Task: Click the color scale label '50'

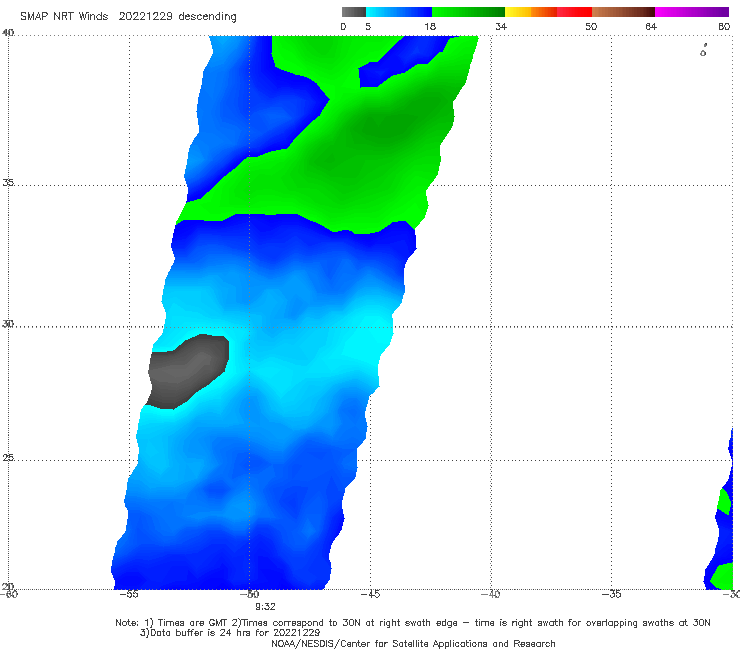Action: click(591, 27)
